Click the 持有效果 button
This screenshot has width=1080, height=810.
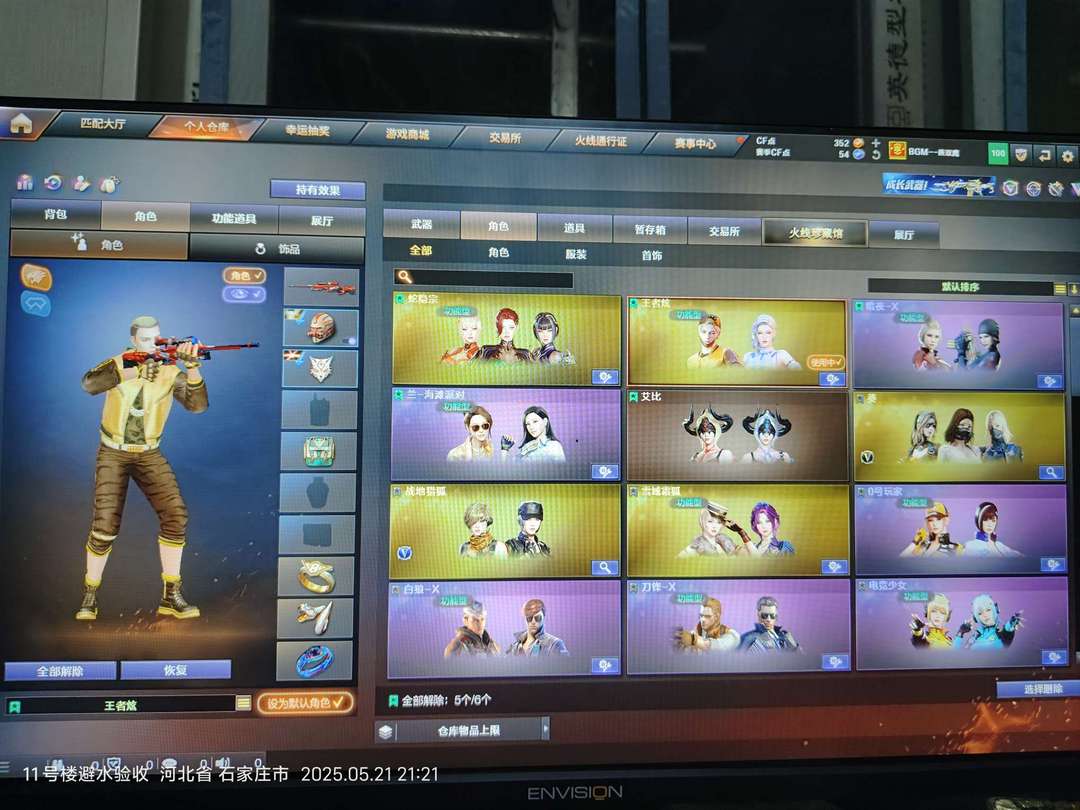[x=318, y=189]
